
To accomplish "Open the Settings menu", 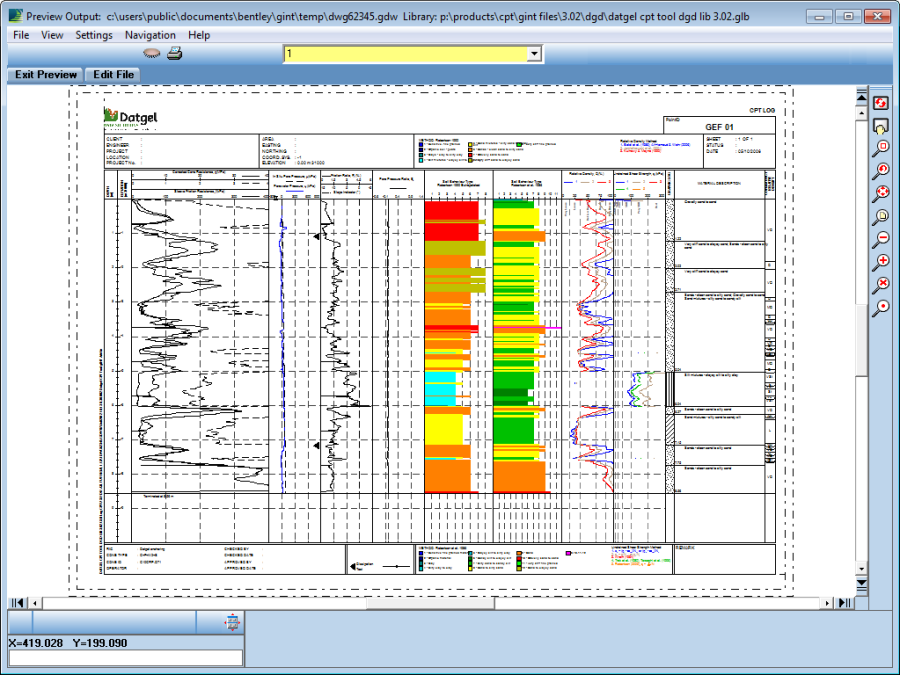I will tap(94, 35).
